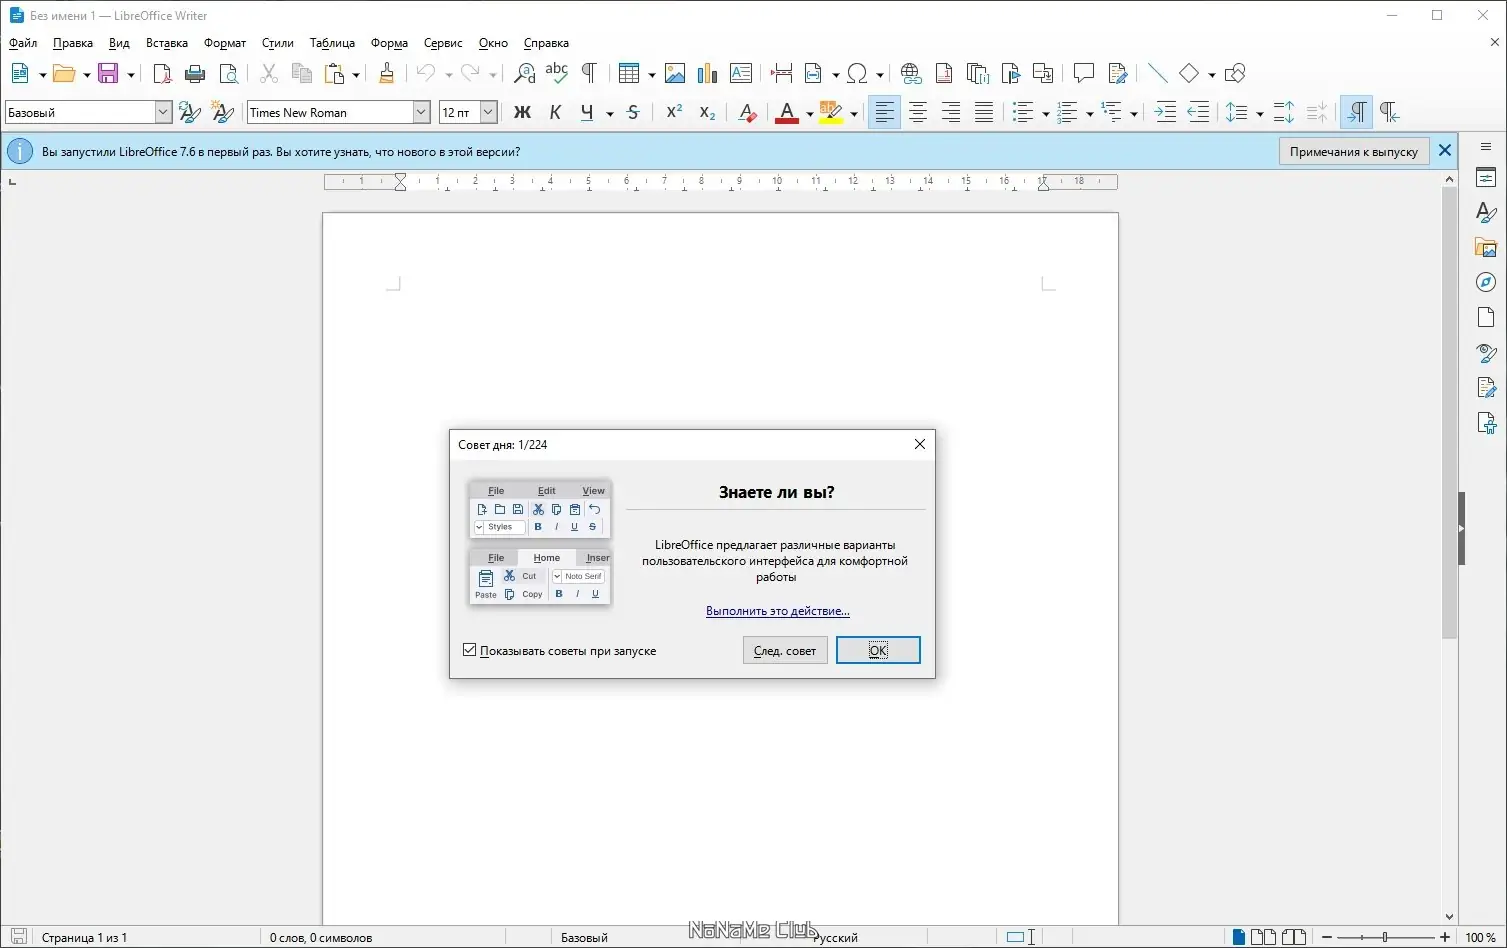Click the Cut scissors icon
The width and height of the screenshot is (1507, 948).
pyautogui.click(x=268, y=73)
